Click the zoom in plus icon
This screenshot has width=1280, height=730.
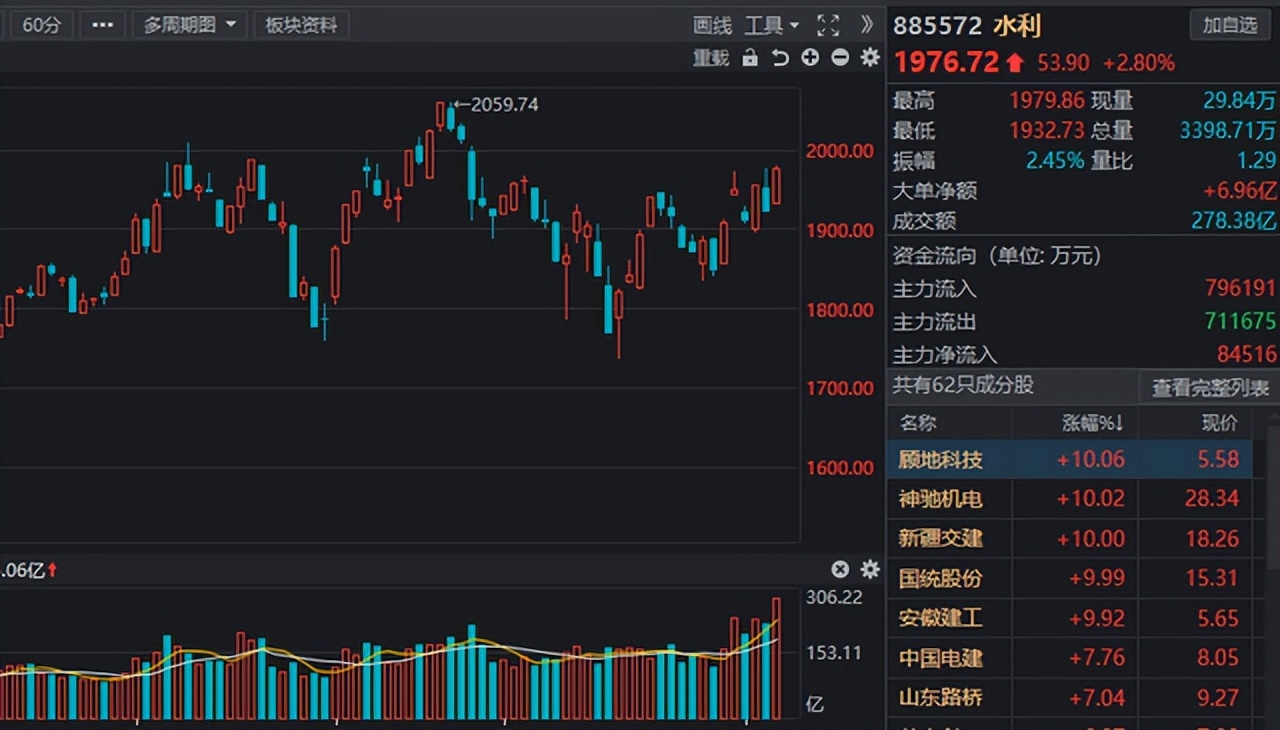click(810, 58)
